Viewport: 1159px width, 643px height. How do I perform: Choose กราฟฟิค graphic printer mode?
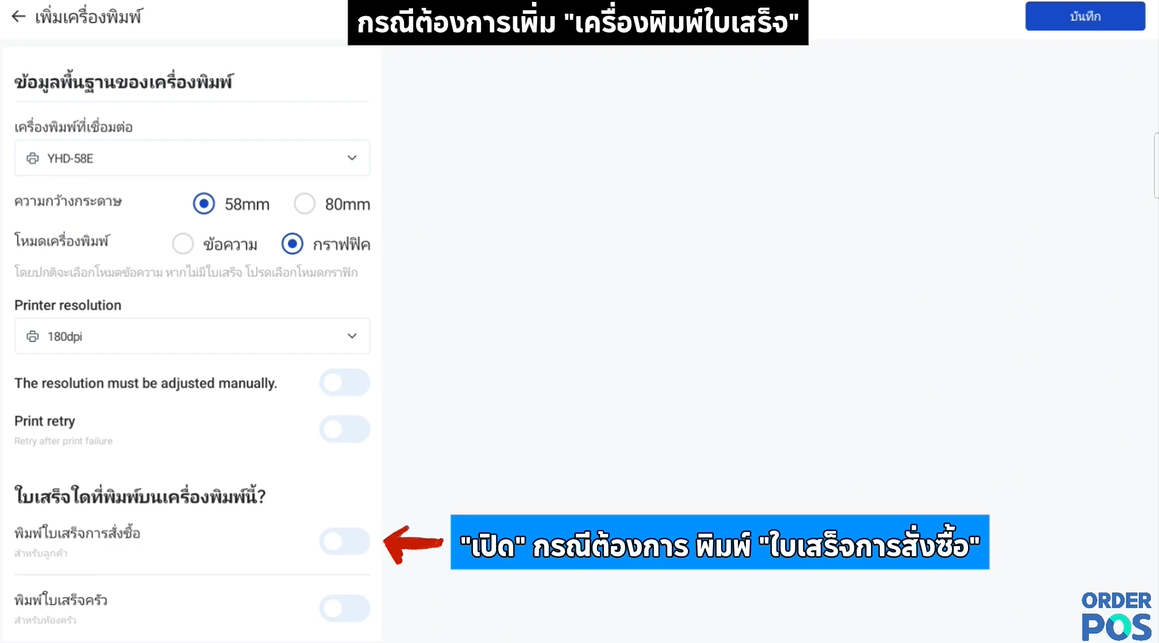292,243
